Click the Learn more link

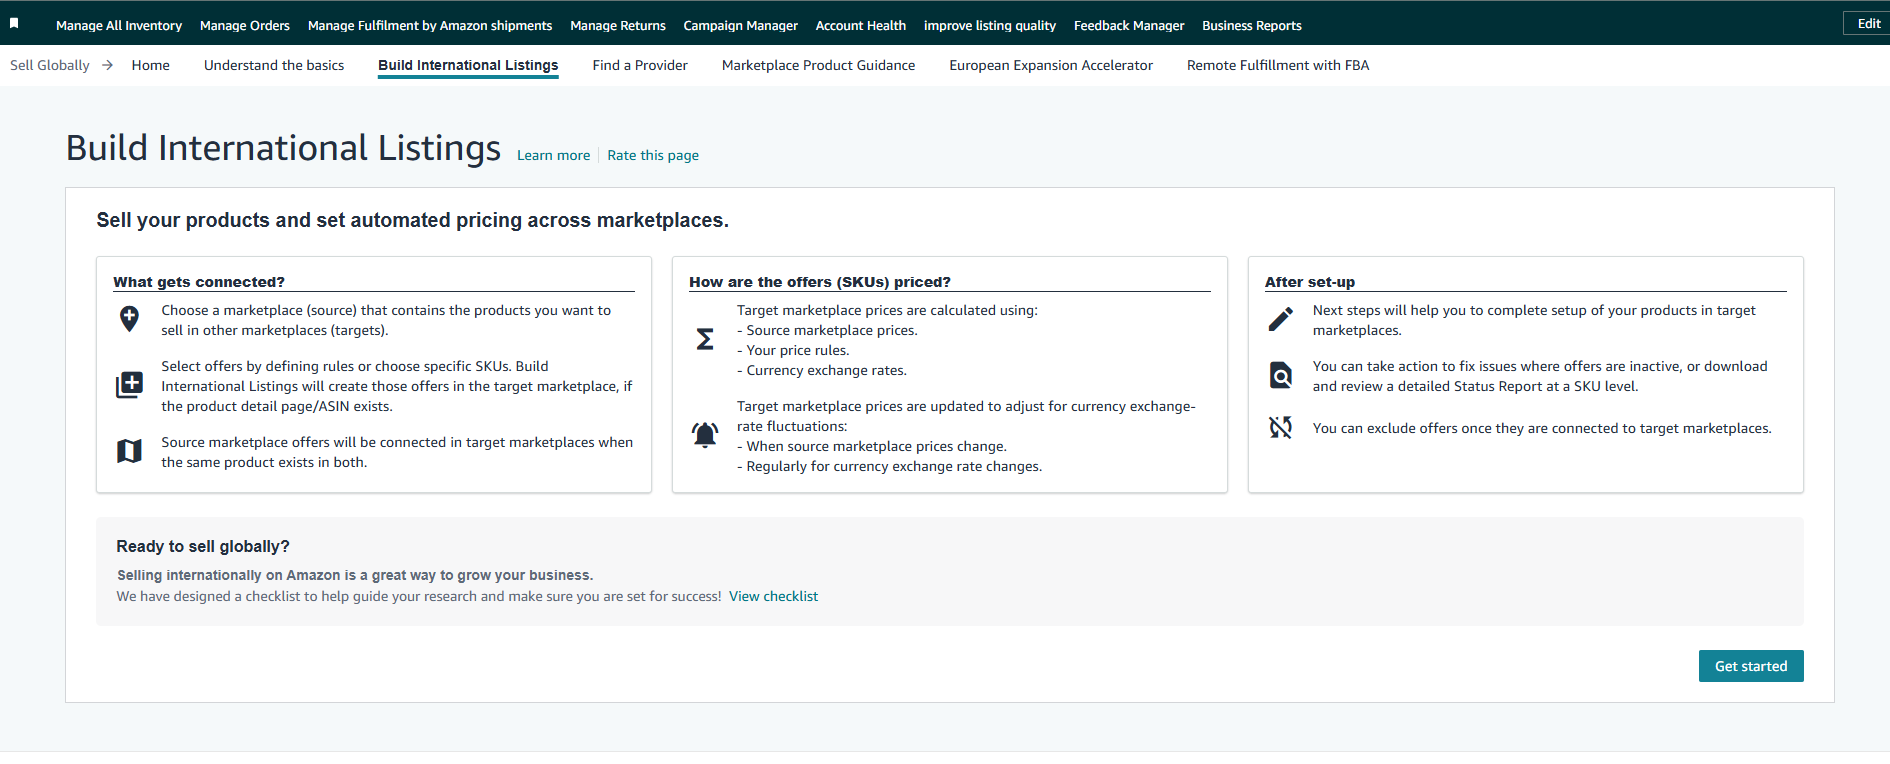click(553, 155)
